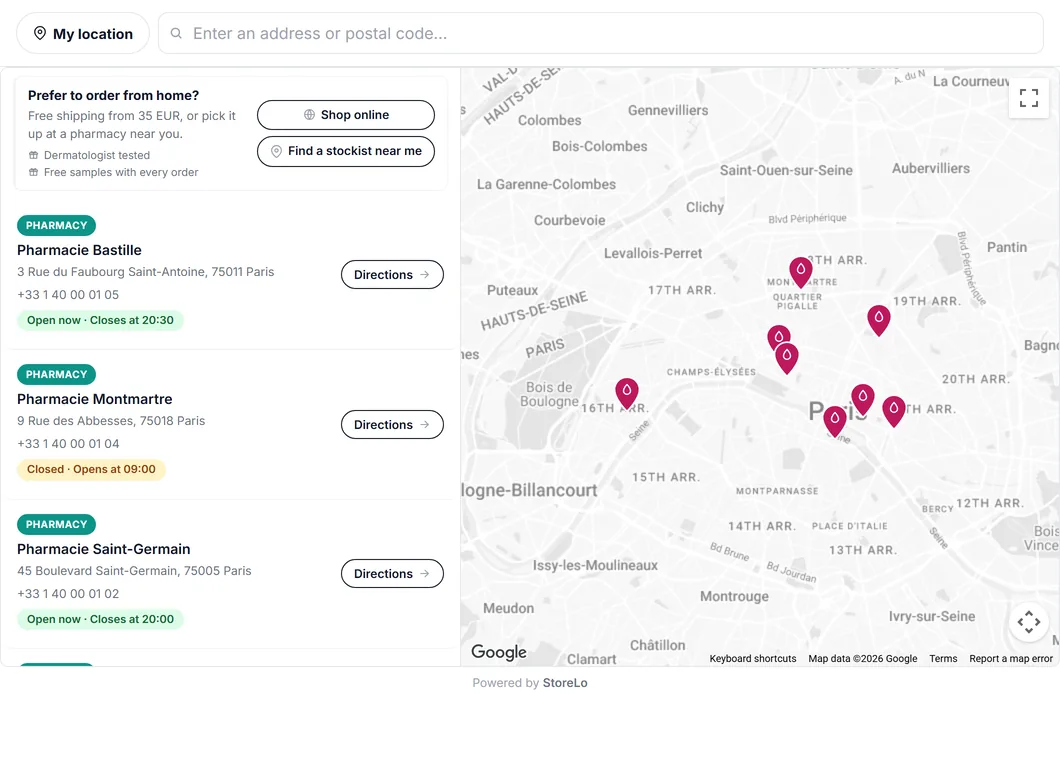This screenshot has height=765, width=1060.
Task: Click phone number +33 1 40 00 01 04
Action: click(x=68, y=444)
